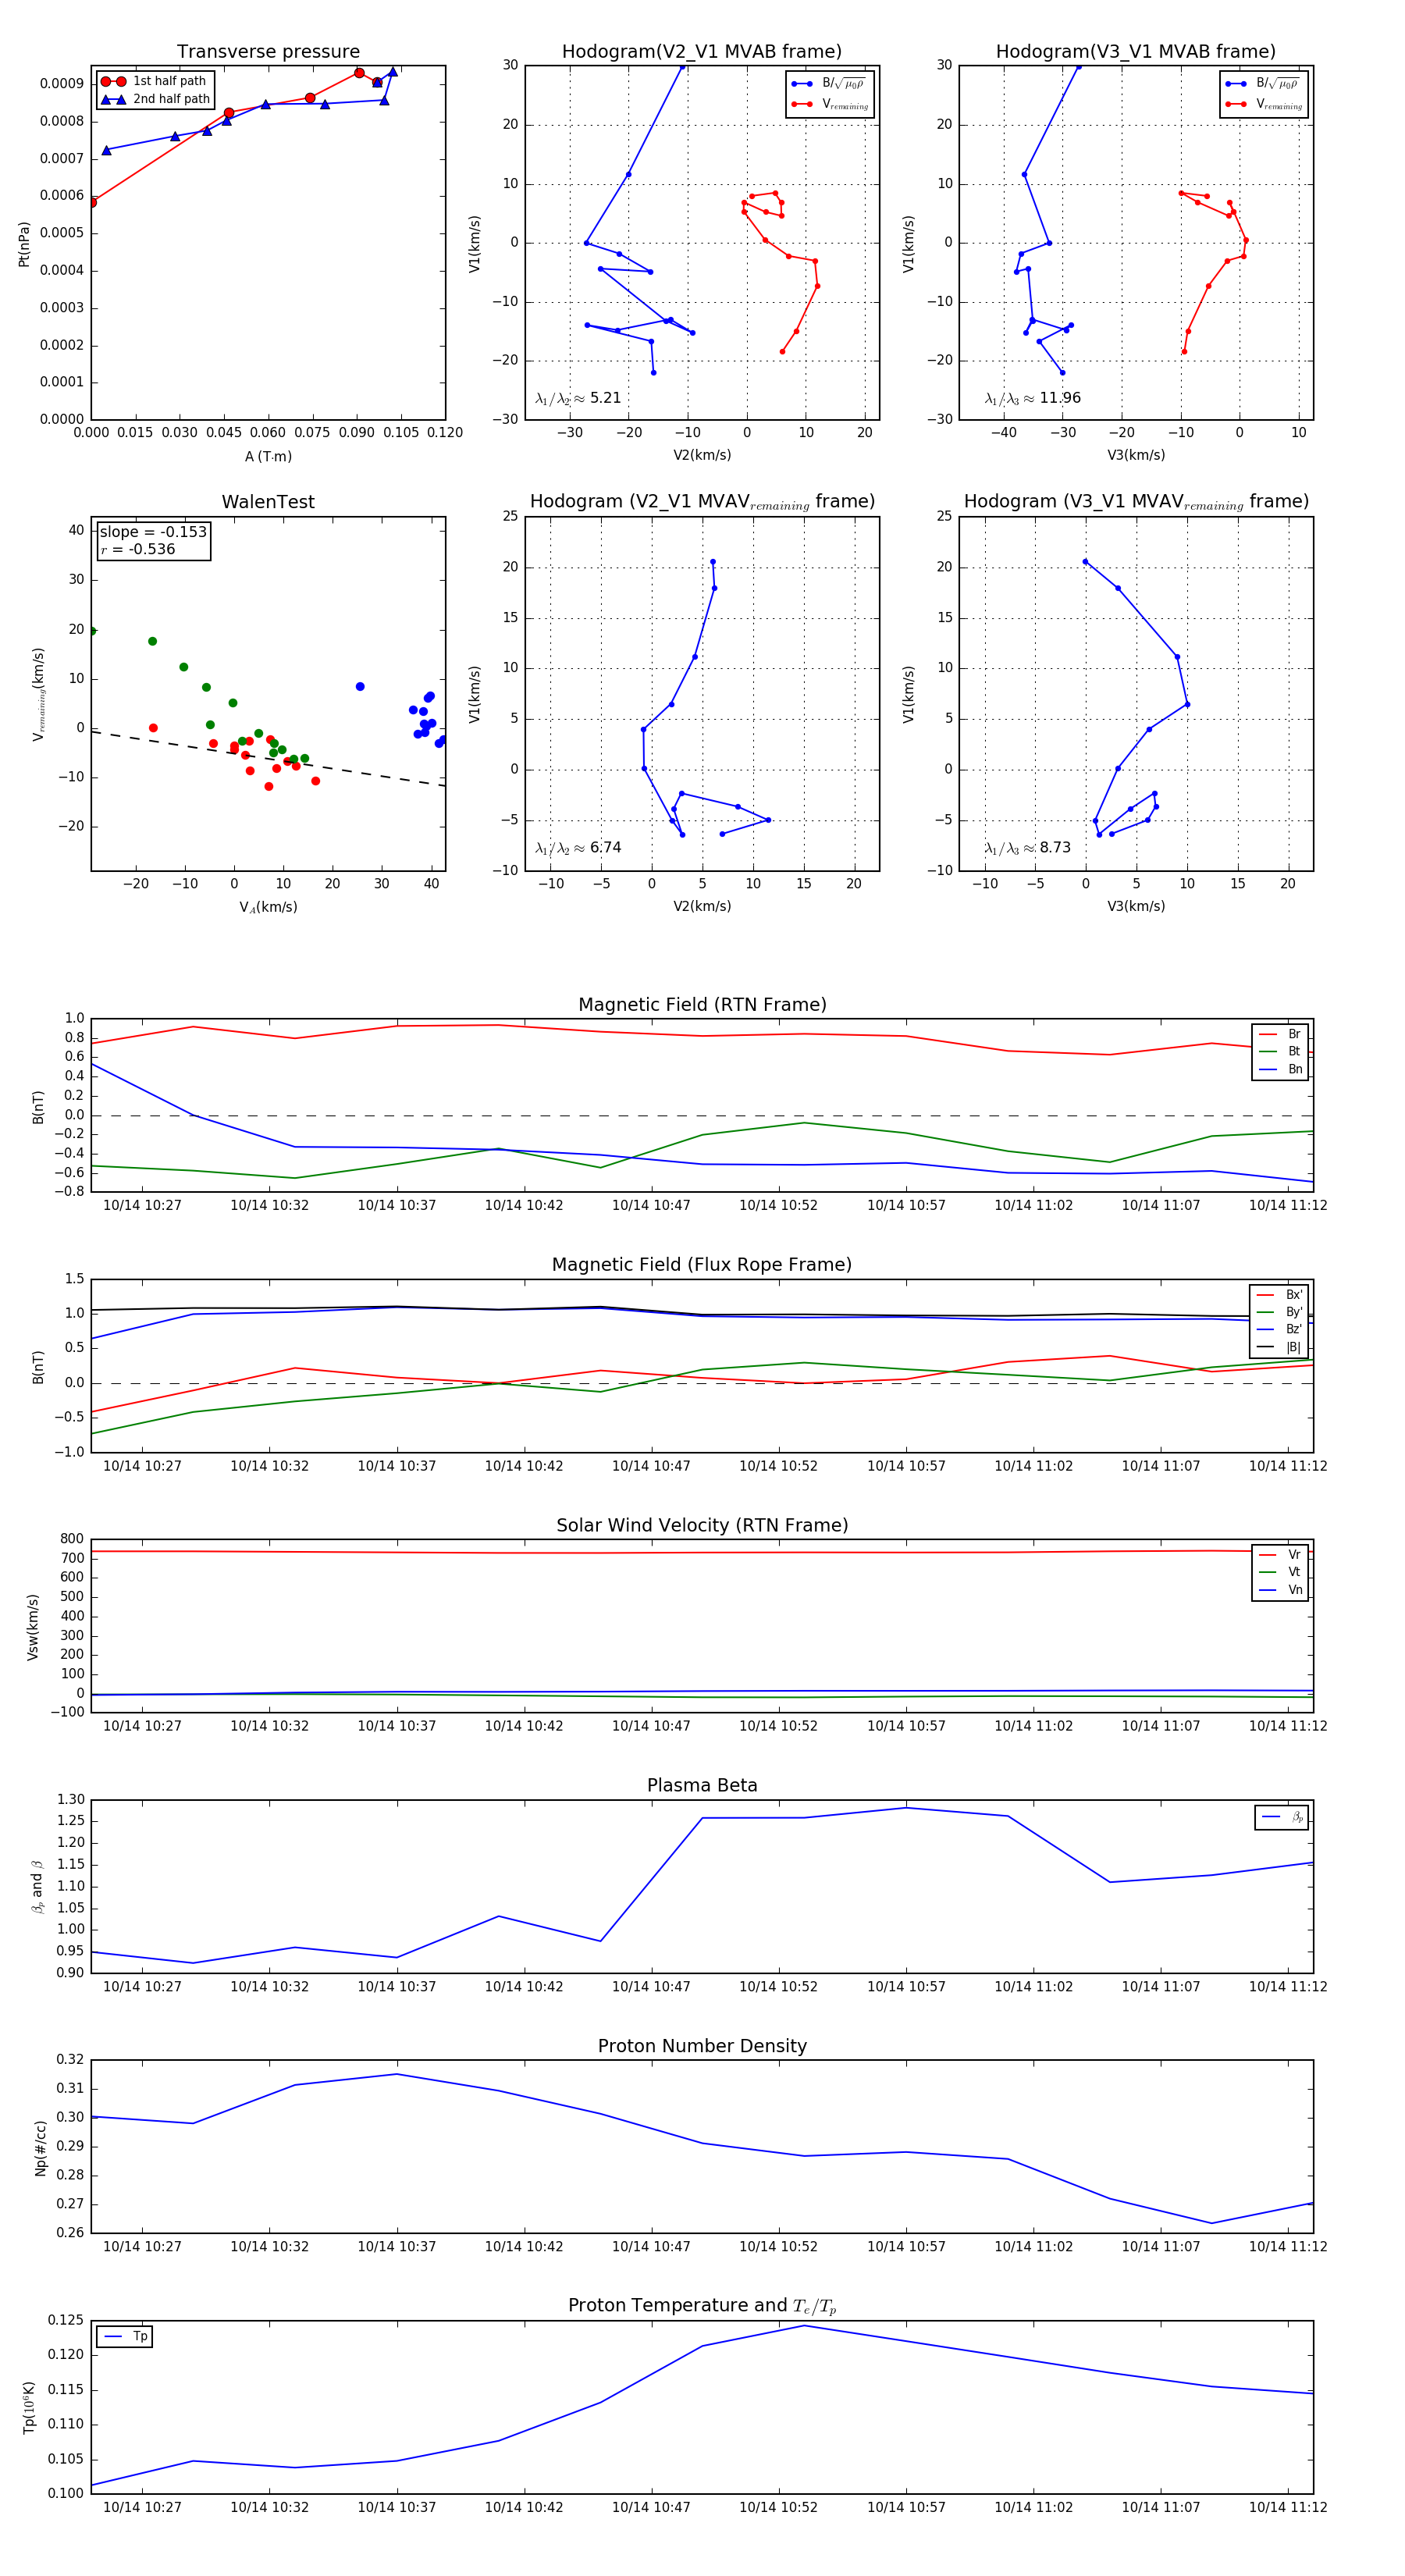
Task: Click the beta_p legend in the Plasma Beta plot
Action: pyautogui.click(x=1282, y=1817)
